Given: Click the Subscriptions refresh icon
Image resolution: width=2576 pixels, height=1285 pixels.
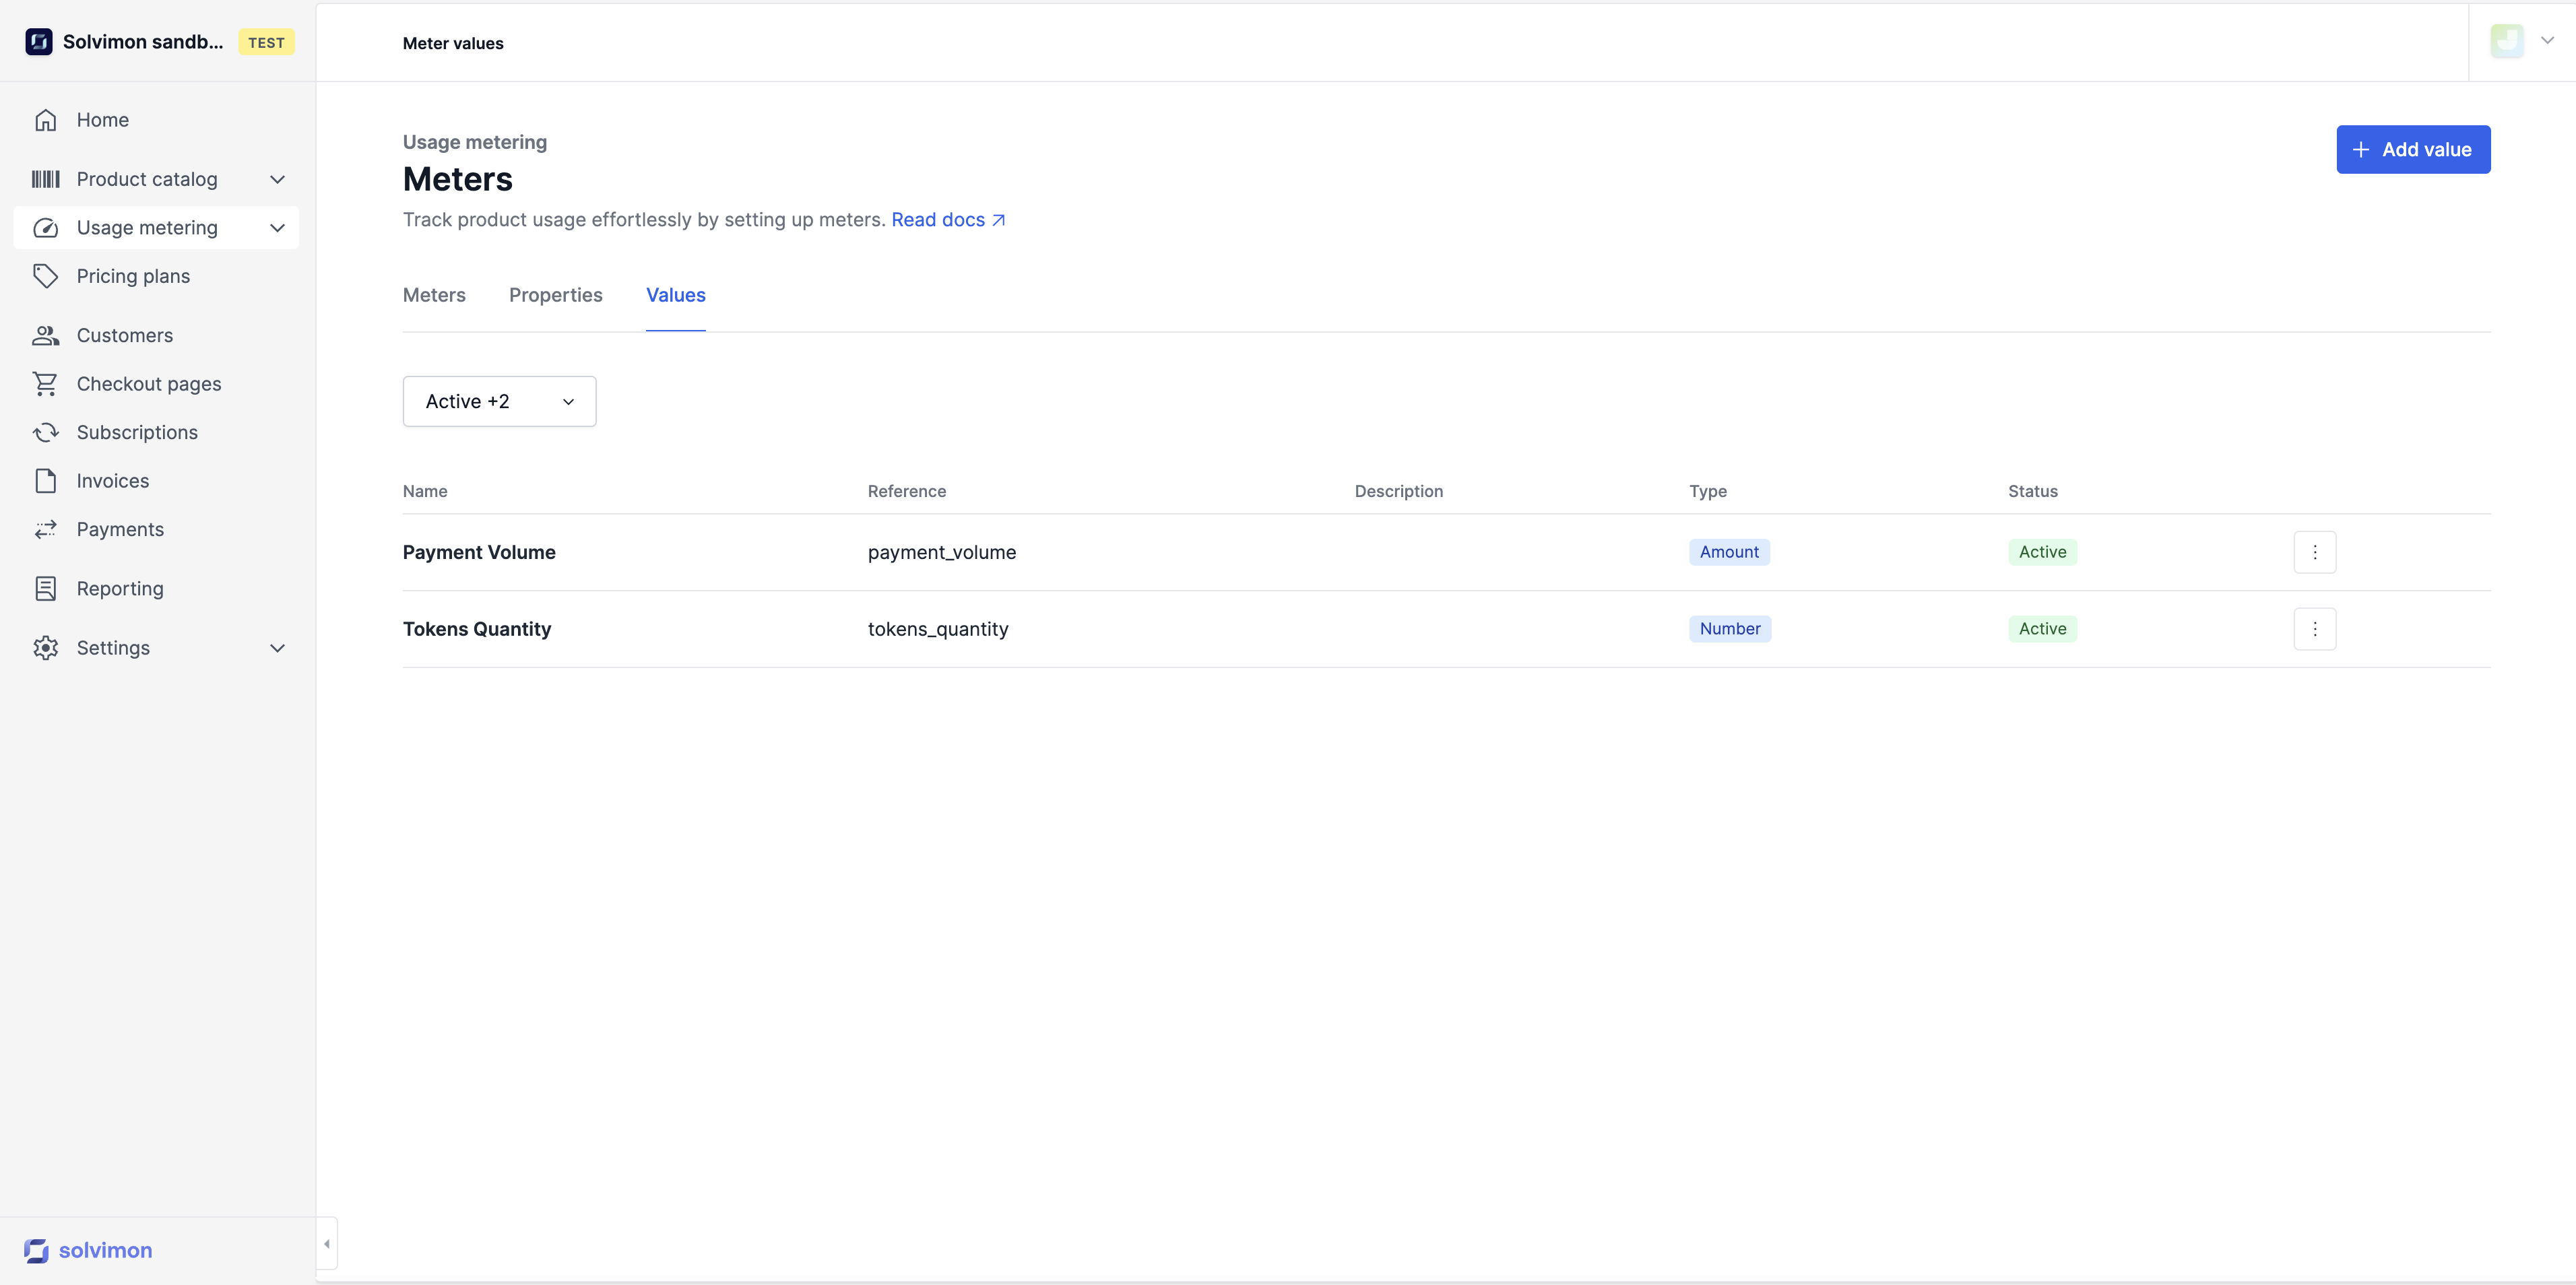Looking at the screenshot, I should pos(45,433).
